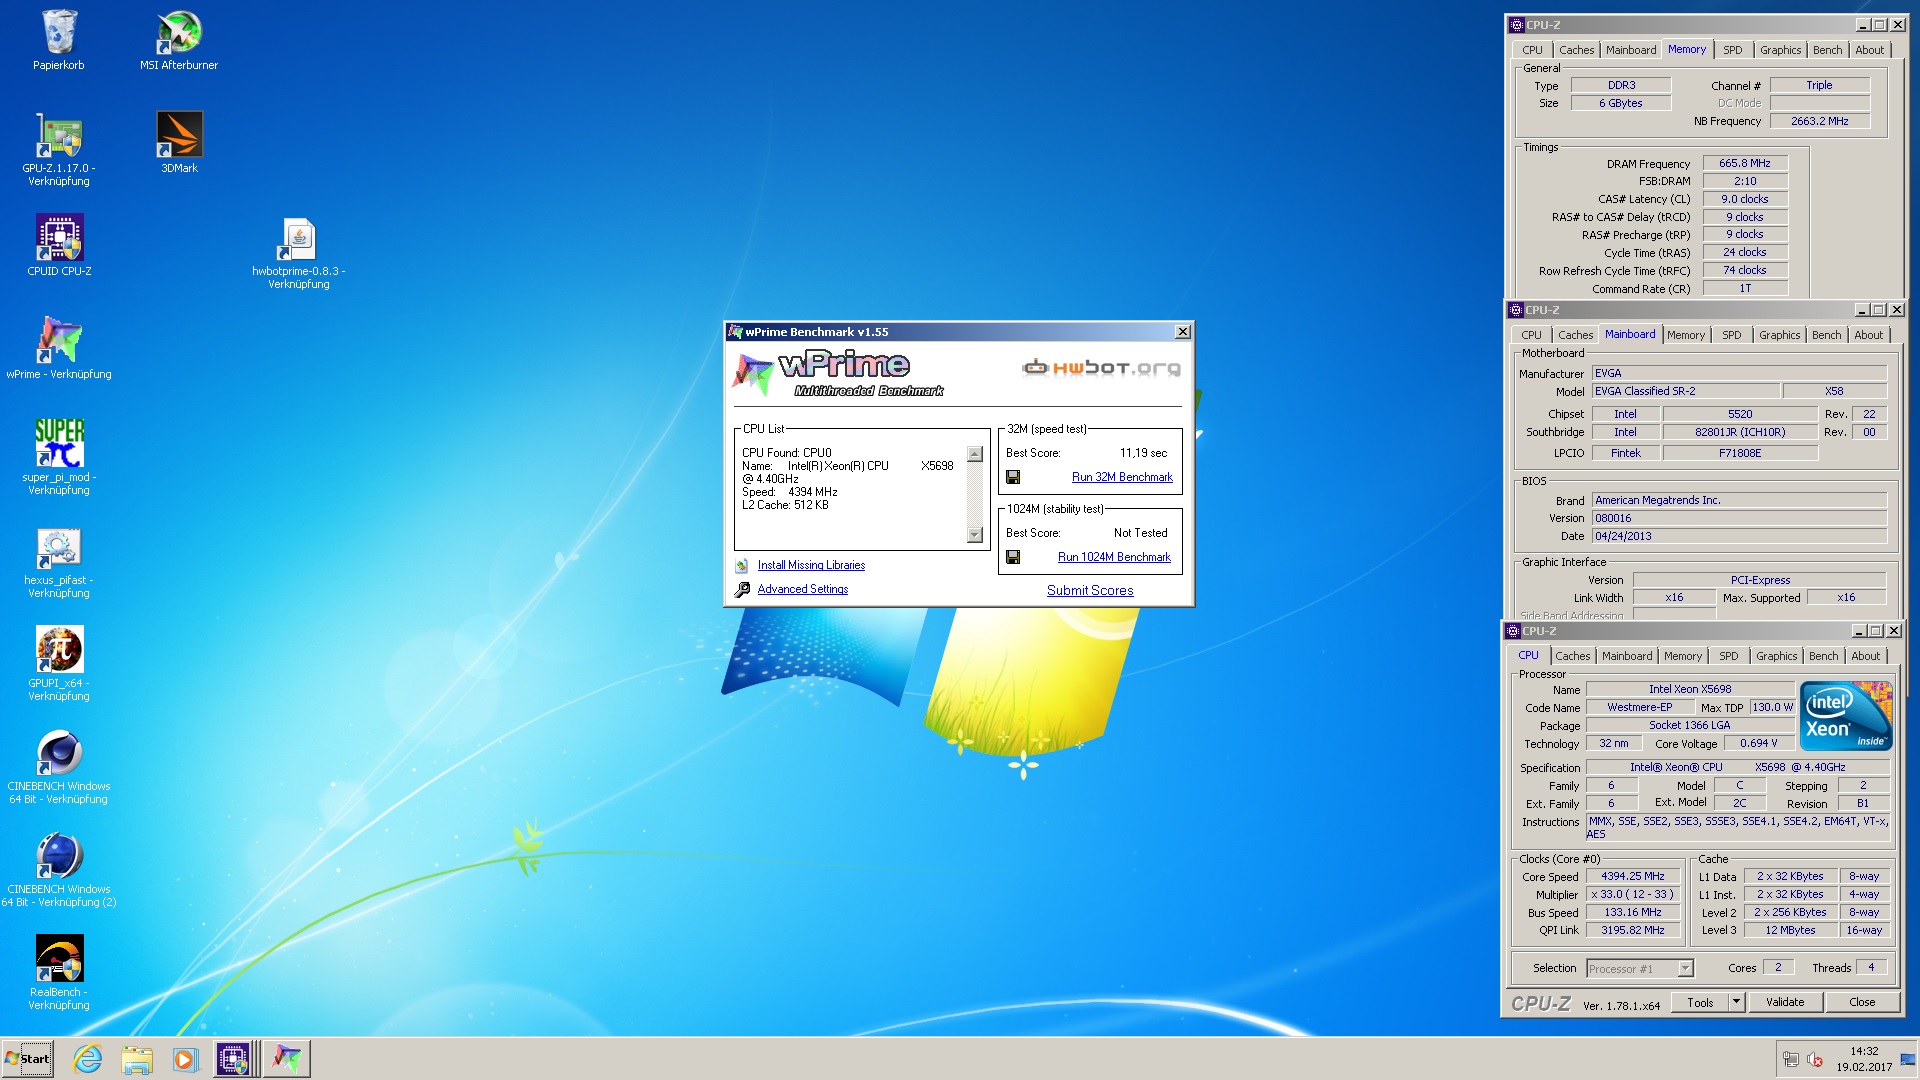Open Submit Scores link
Image resolution: width=1920 pixels, height=1080 pixels.
[1090, 591]
